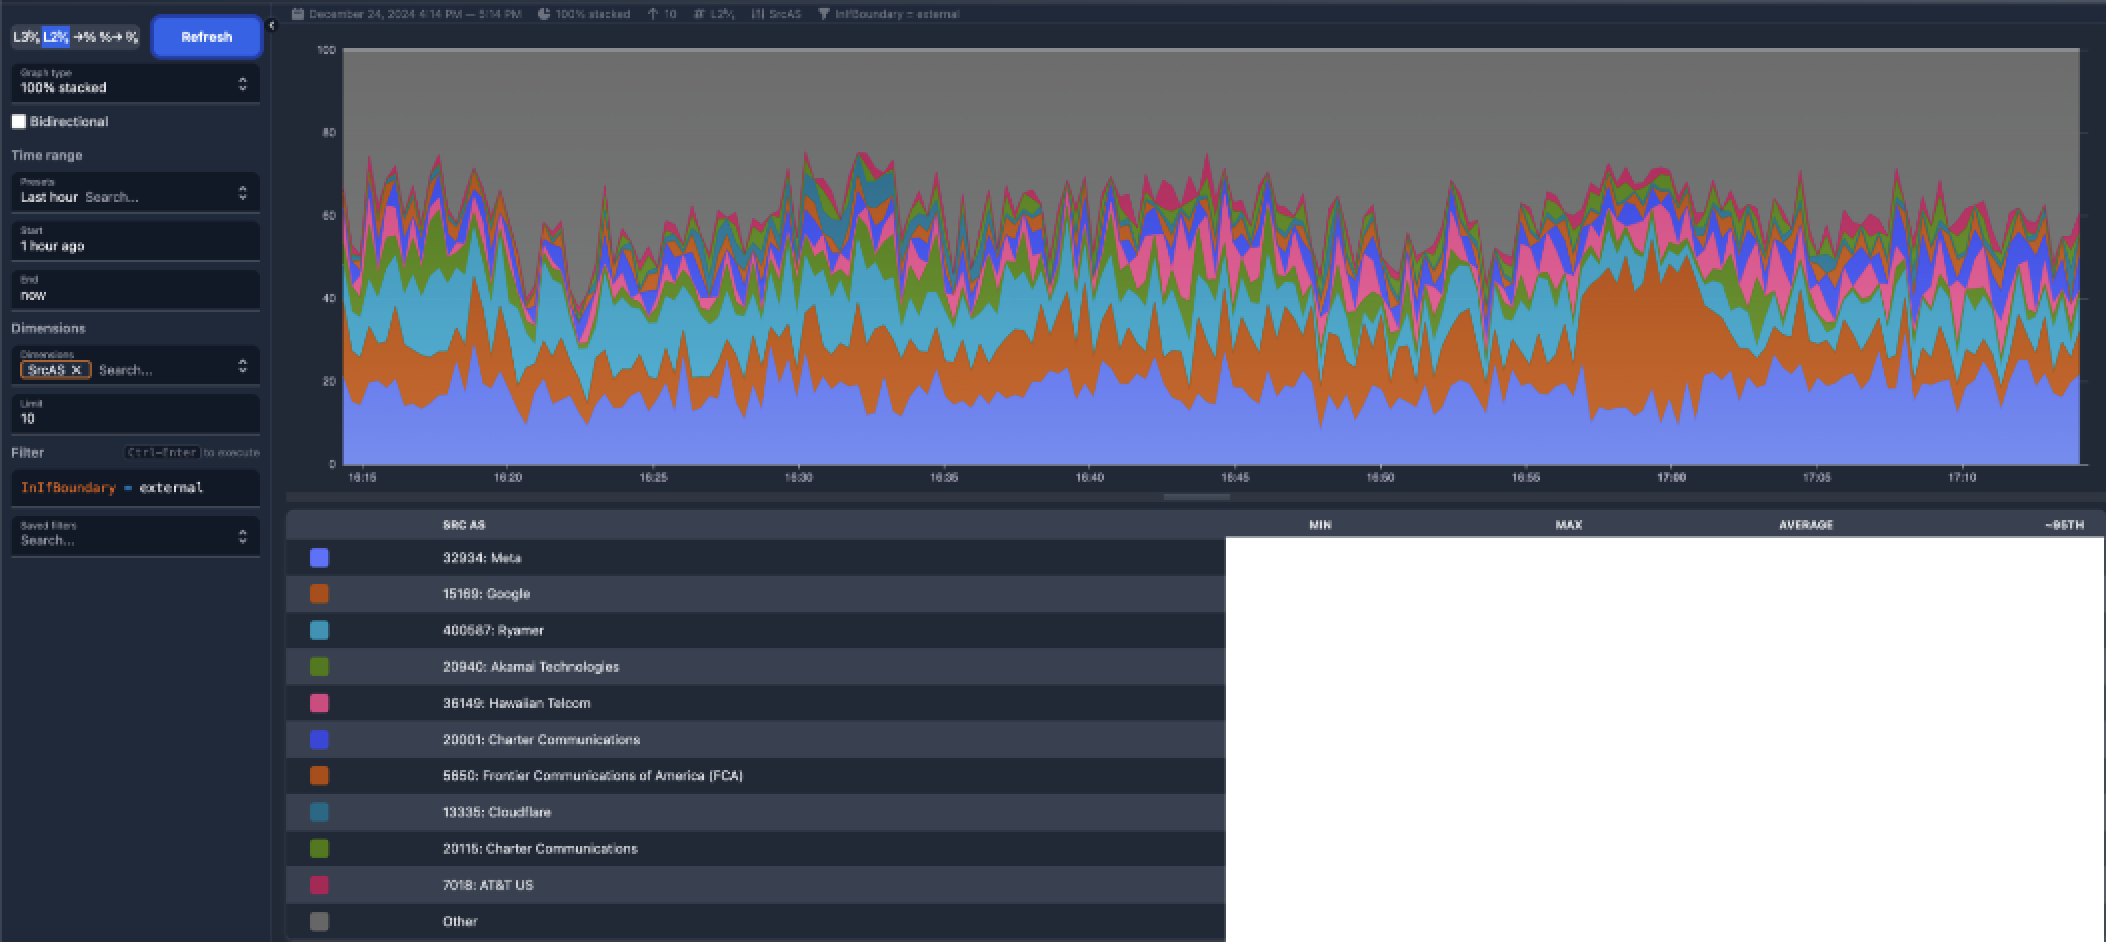This screenshot has width=2106, height=942.
Task: Click the 20001: Charter Communications swatch
Action: point(319,740)
